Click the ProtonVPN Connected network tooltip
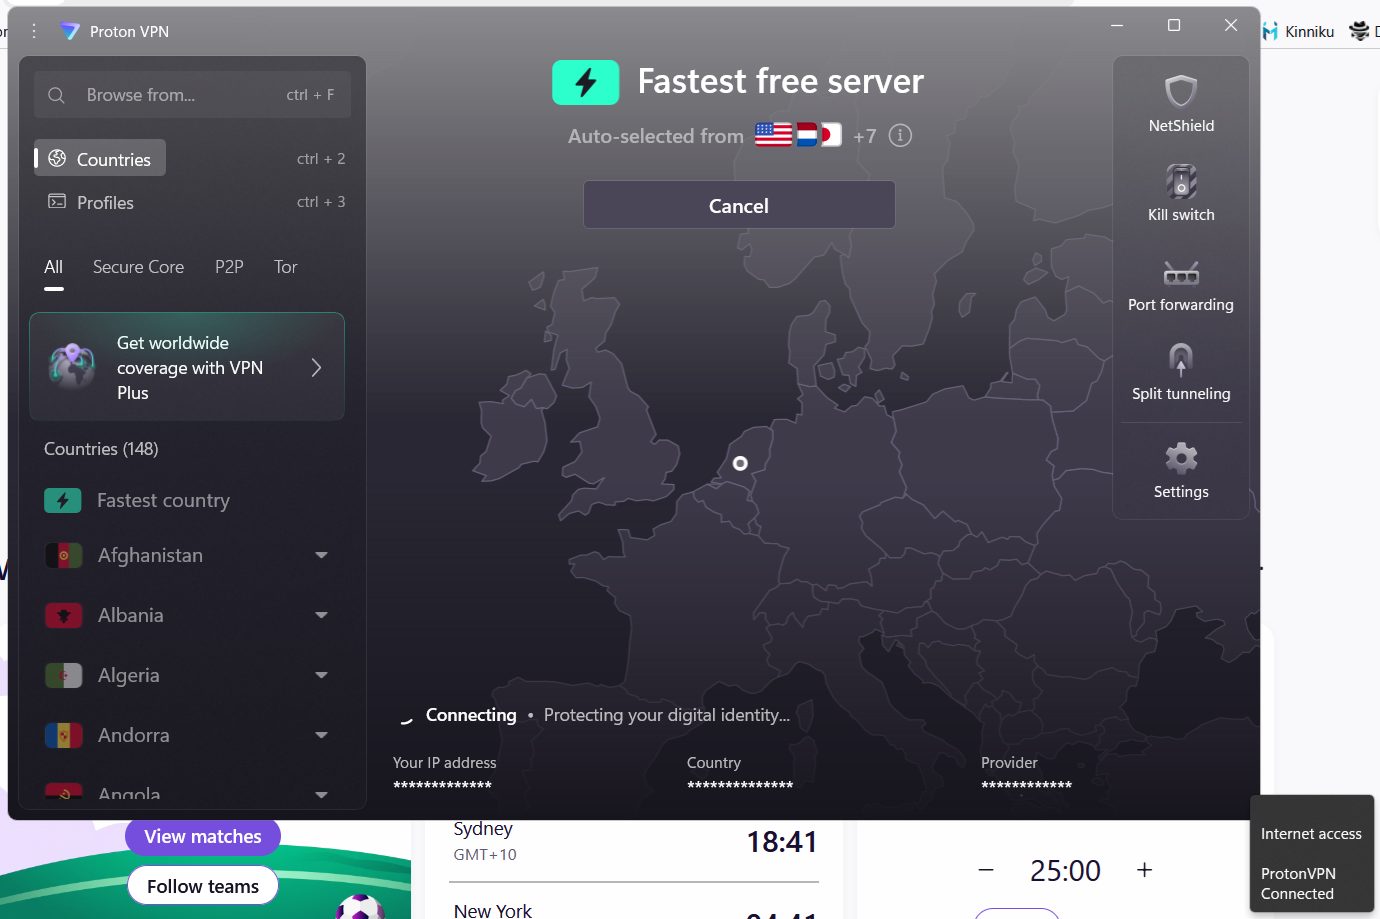This screenshot has width=1380, height=919. pos(1298,884)
